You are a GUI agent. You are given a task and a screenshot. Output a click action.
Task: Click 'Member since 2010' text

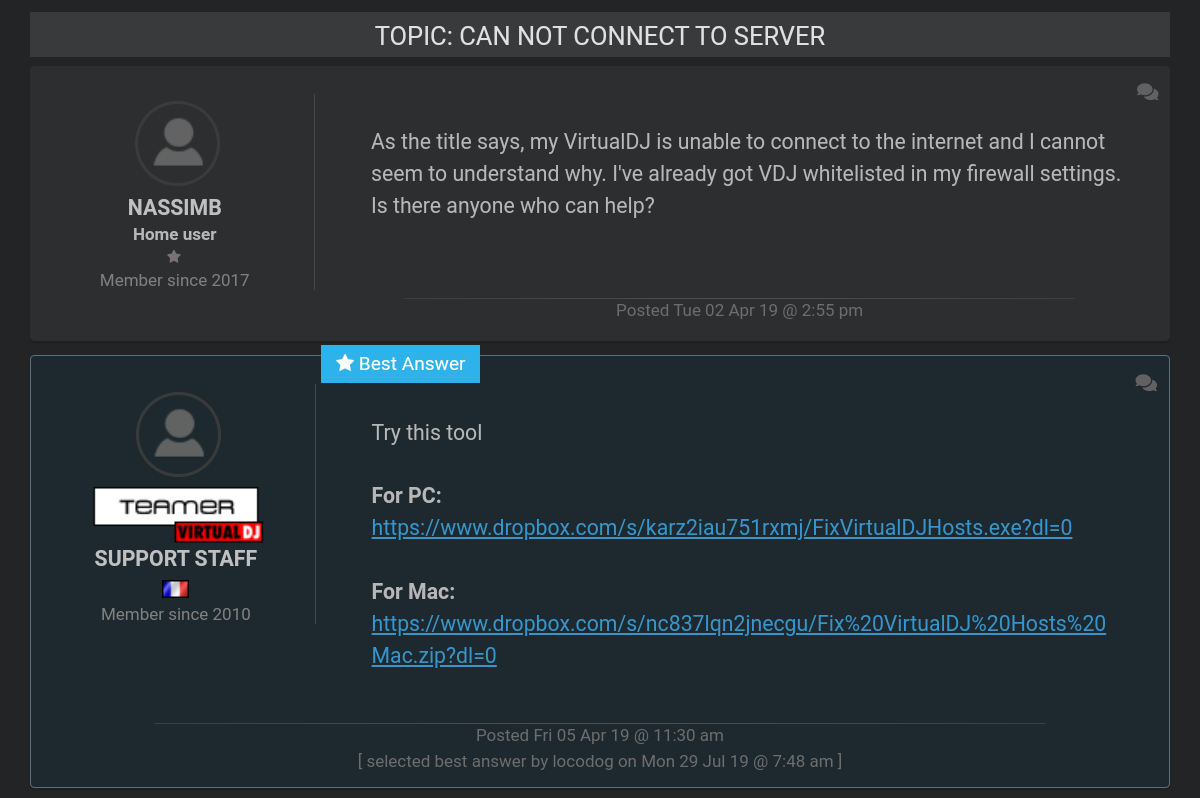176,614
